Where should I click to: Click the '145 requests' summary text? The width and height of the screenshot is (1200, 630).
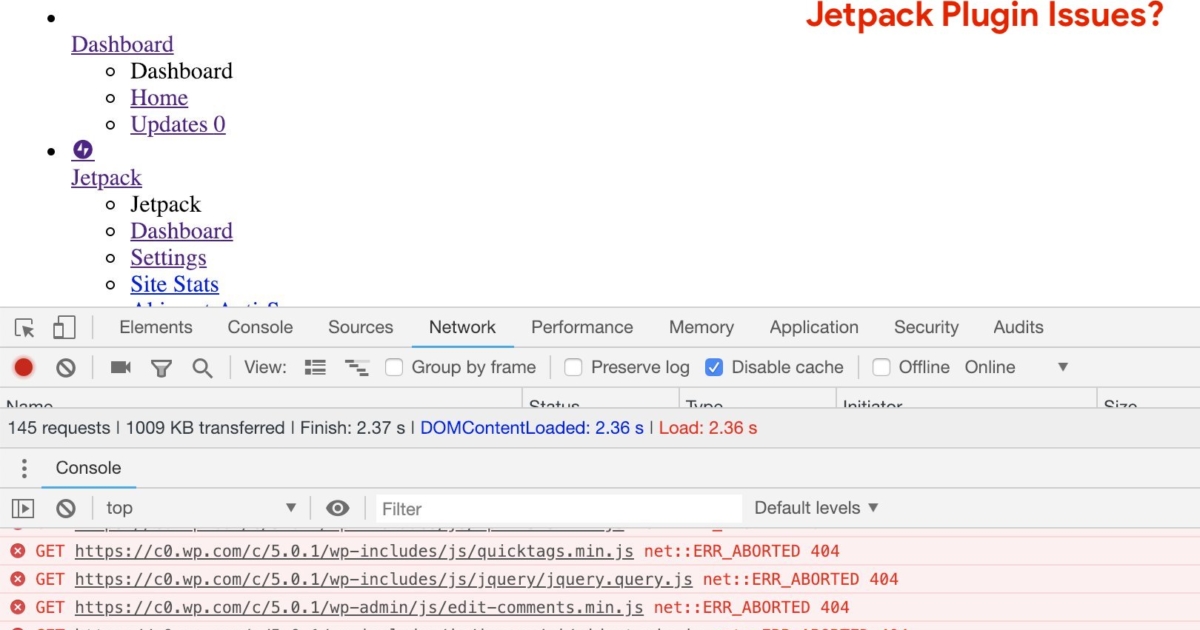pyautogui.click(x=59, y=428)
